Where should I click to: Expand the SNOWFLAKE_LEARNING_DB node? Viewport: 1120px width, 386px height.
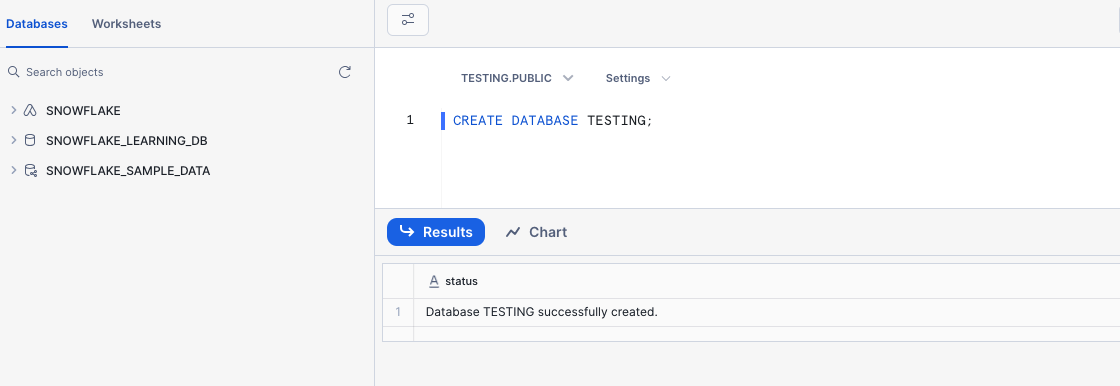(14, 141)
